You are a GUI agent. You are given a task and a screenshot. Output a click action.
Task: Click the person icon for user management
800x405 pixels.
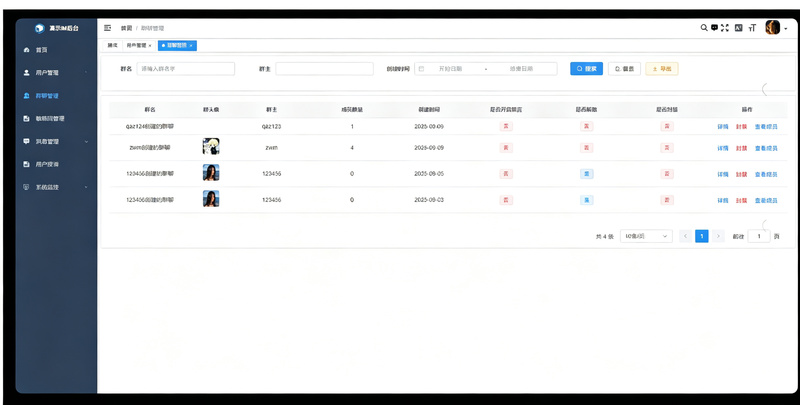(27, 73)
